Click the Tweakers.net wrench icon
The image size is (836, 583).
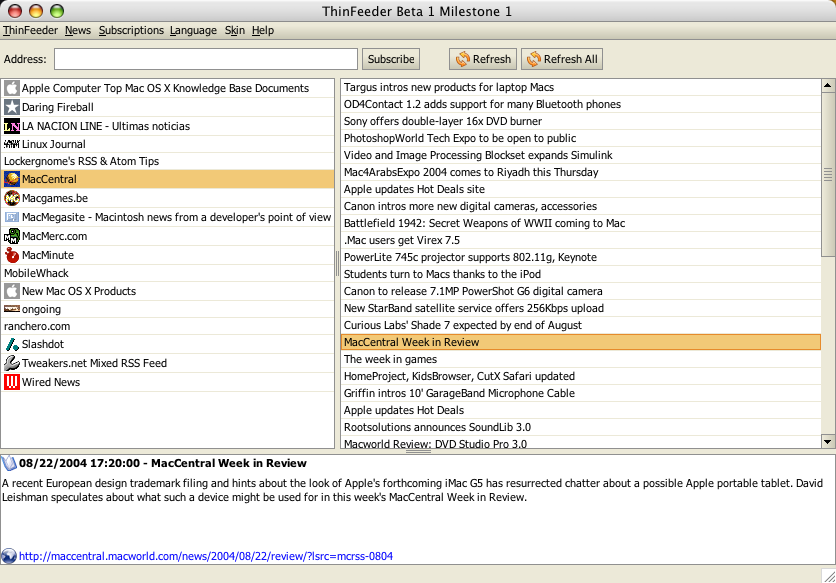pos(12,363)
